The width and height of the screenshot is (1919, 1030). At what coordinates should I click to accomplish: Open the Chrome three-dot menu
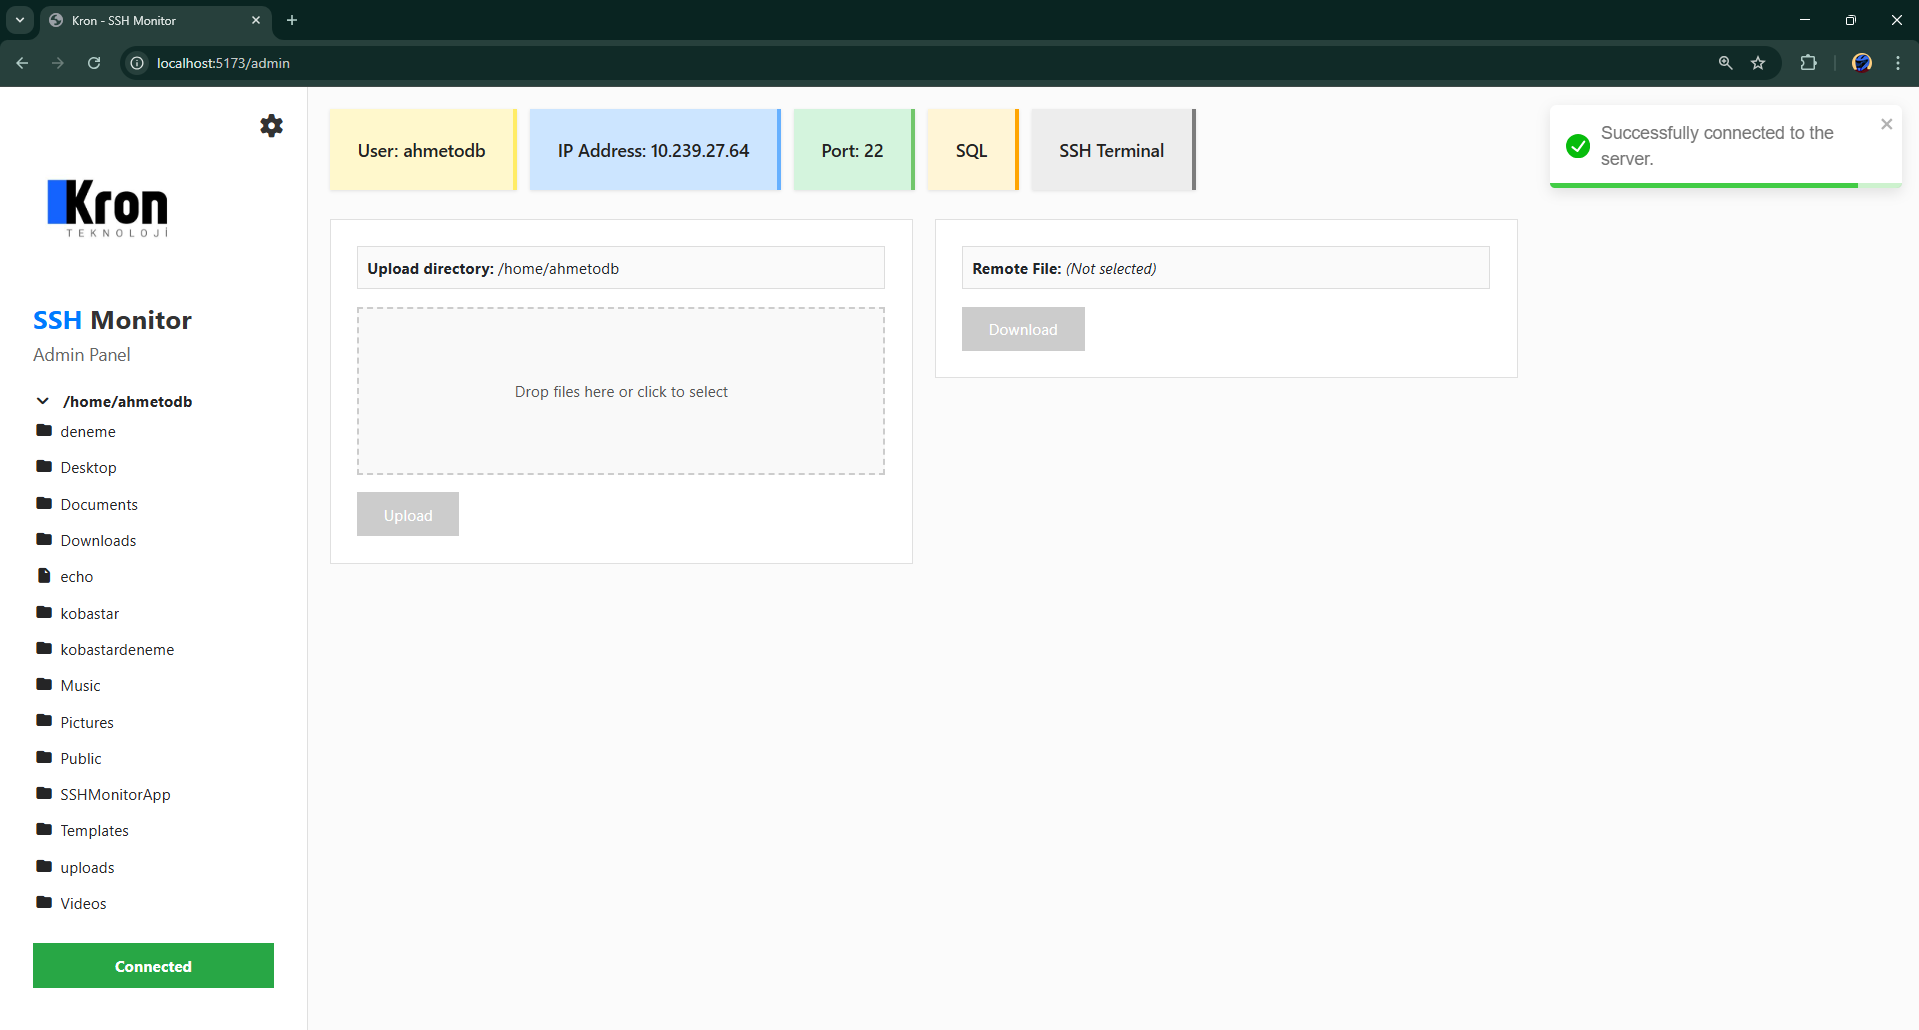(1898, 62)
